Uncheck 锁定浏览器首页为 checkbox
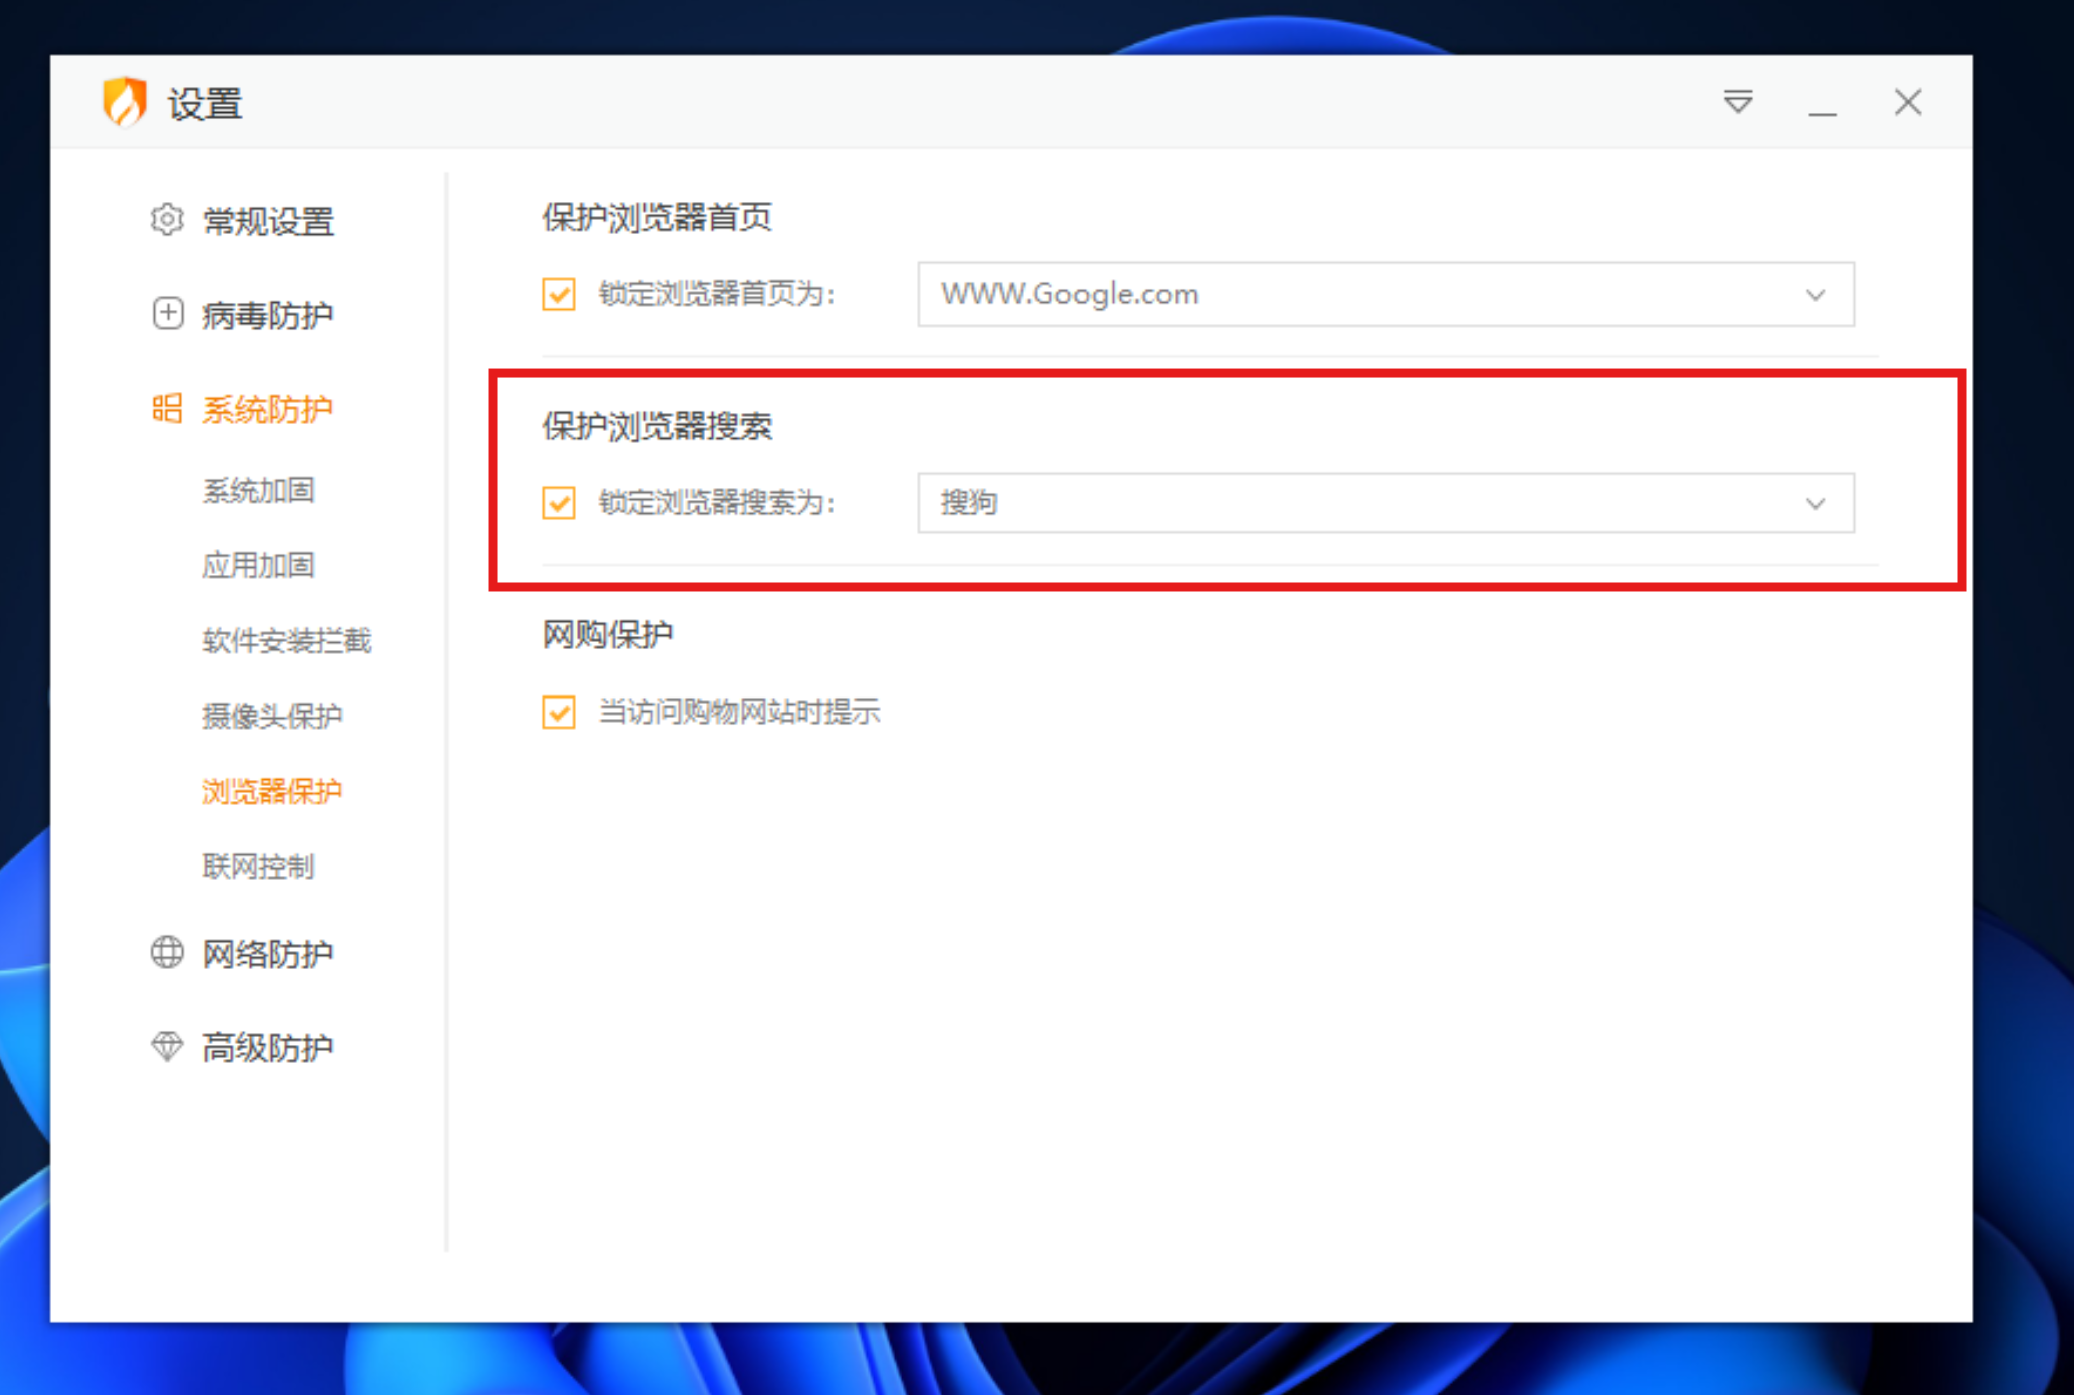The height and width of the screenshot is (1395, 2074). (x=559, y=294)
